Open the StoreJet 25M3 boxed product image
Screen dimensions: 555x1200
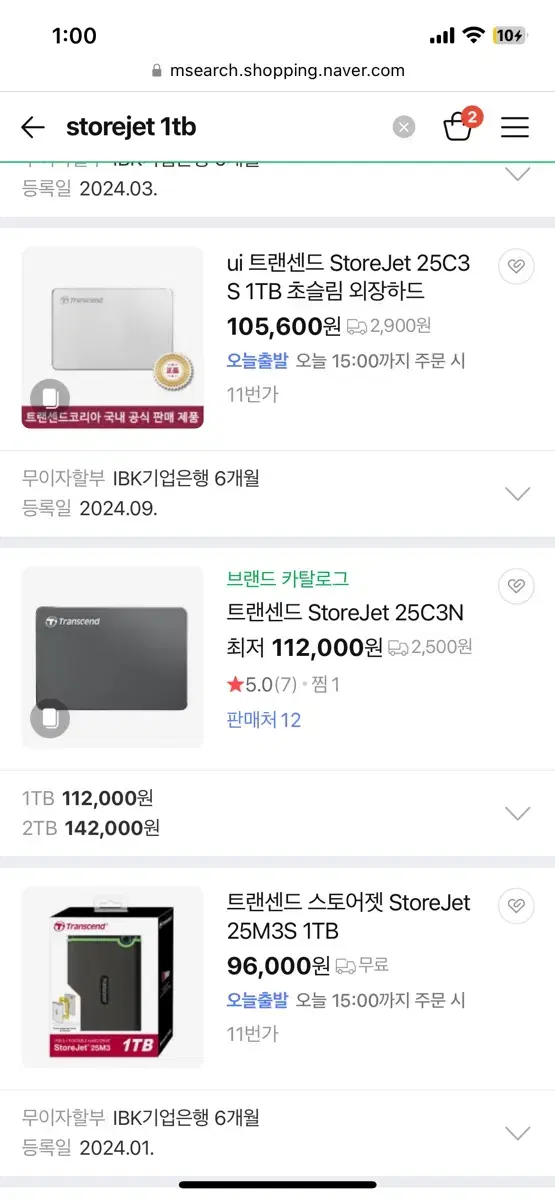pos(112,977)
